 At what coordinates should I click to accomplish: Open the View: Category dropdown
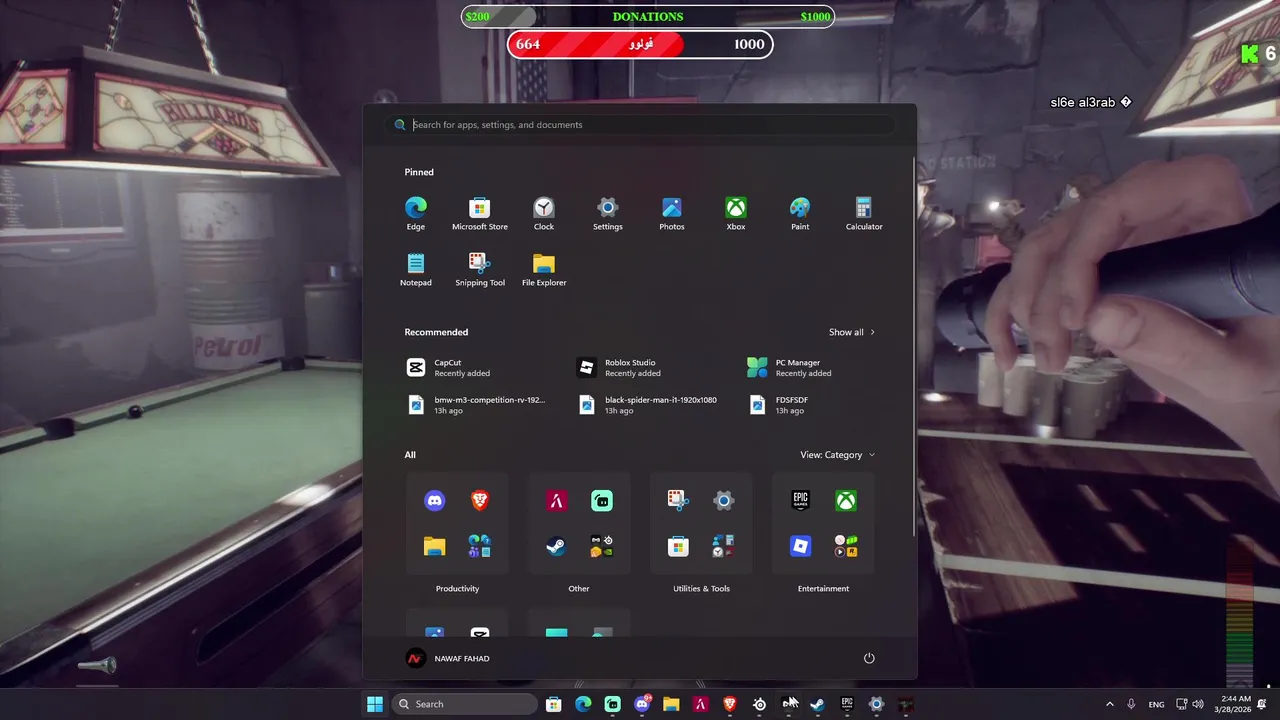tap(838, 455)
